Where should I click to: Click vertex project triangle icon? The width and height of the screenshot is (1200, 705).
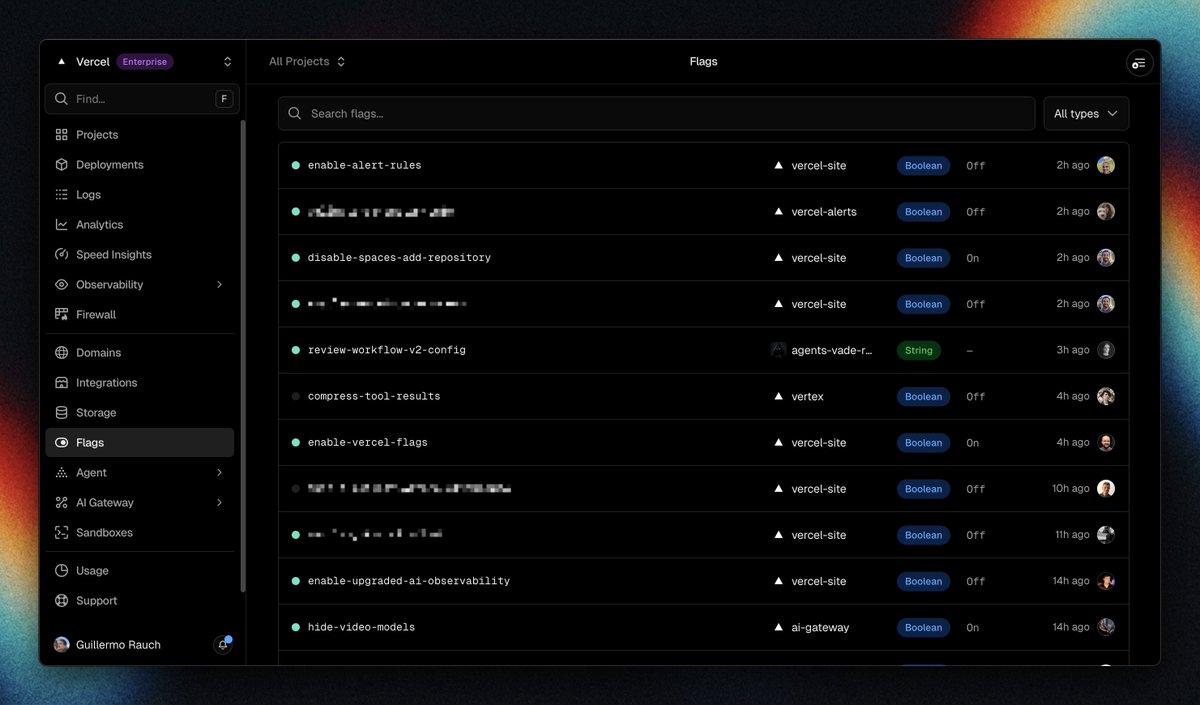[779, 397]
